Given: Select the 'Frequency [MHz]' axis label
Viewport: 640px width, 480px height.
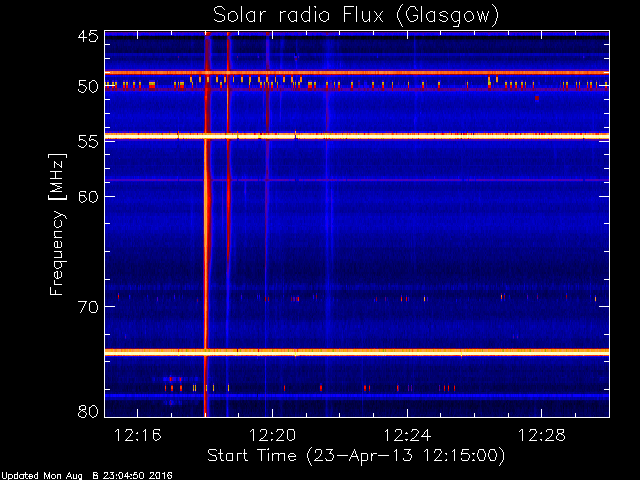Looking at the screenshot, I should 57,224.
